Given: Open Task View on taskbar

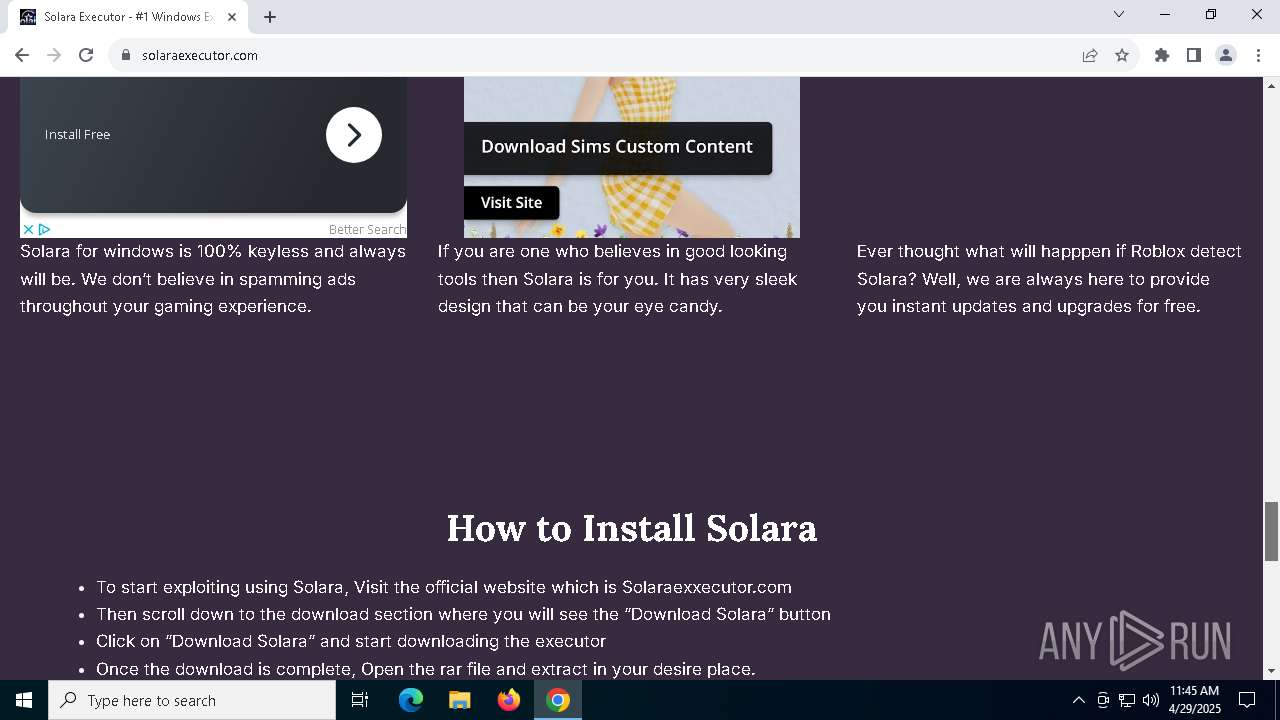Looking at the screenshot, I should coord(360,700).
